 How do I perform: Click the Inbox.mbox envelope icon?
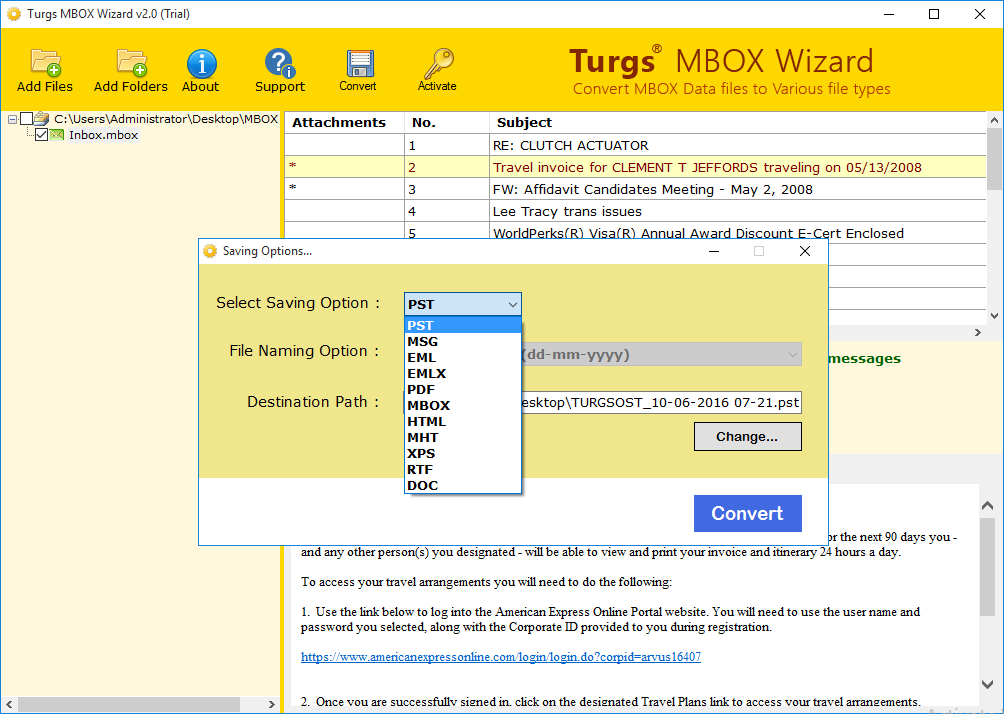(x=57, y=134)
